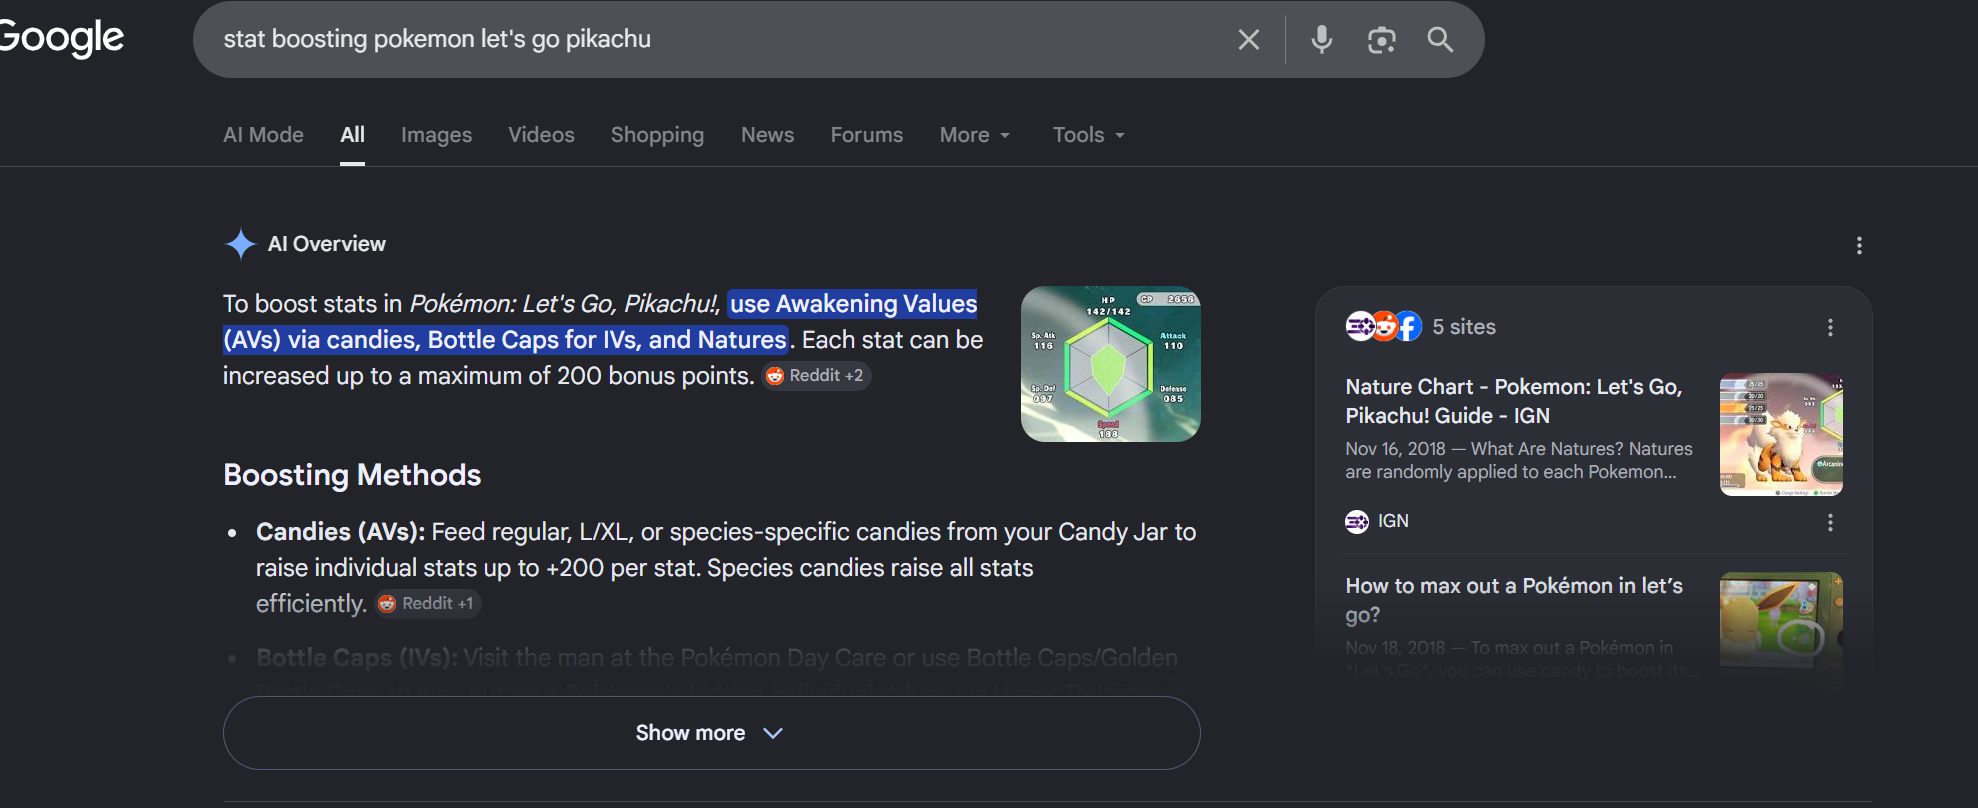Open the Tools dropdown

click(1089, 135)
